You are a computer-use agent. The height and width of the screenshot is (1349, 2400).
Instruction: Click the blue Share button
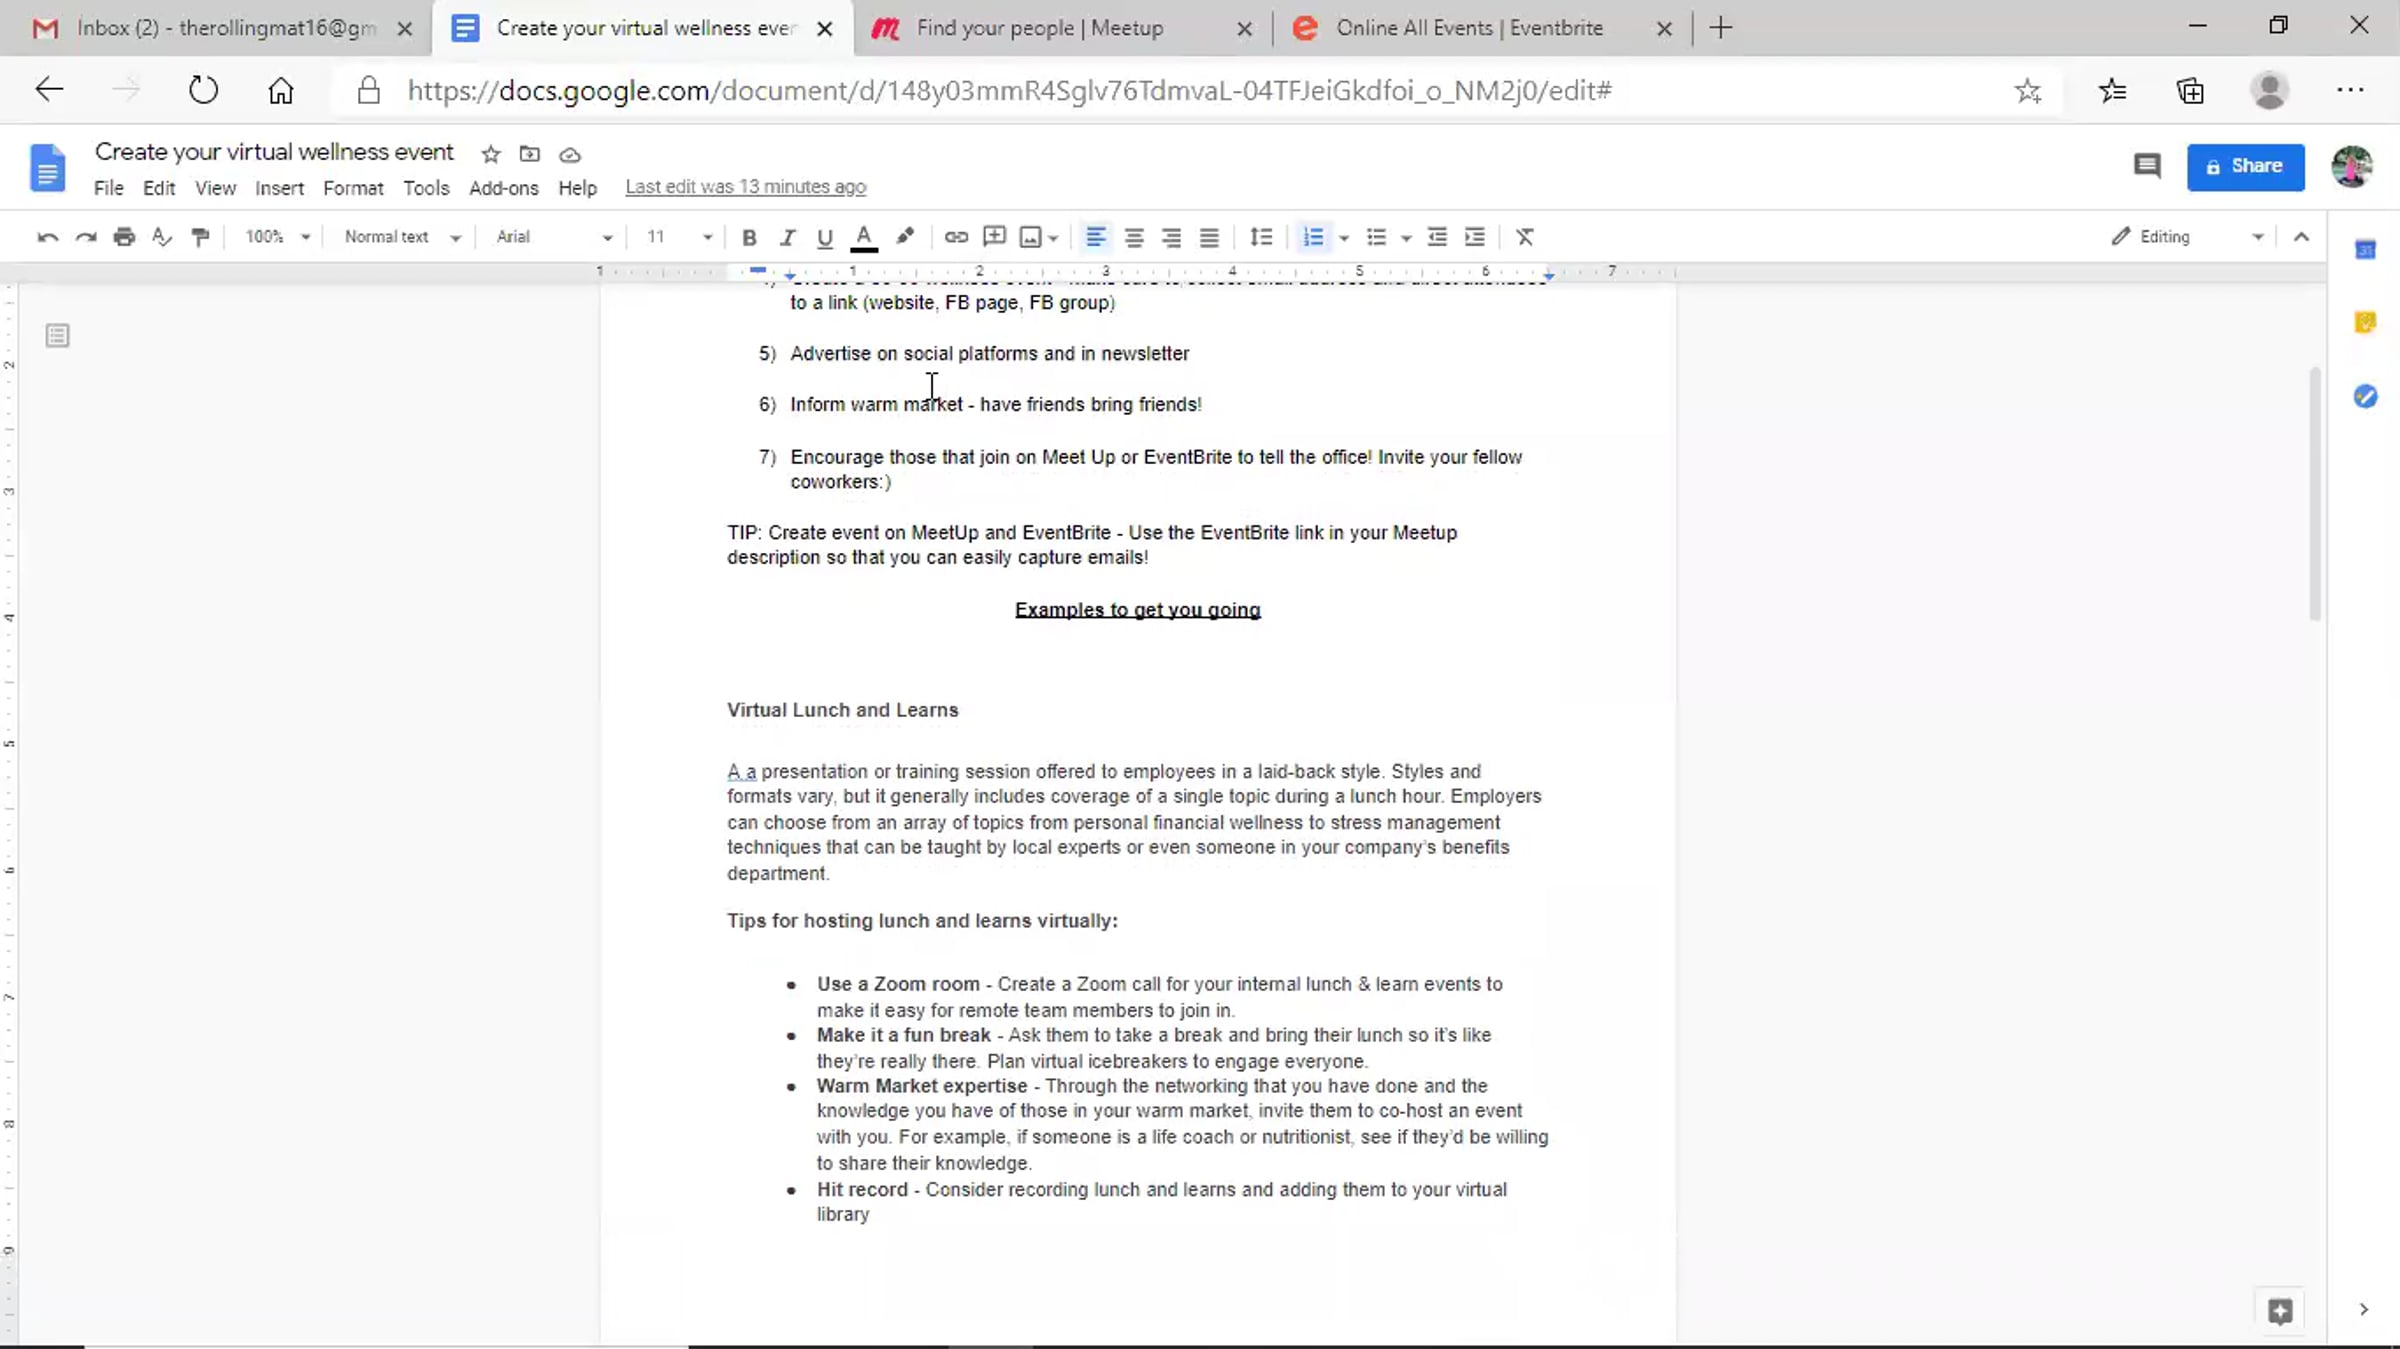click(x=2245, y=167)
